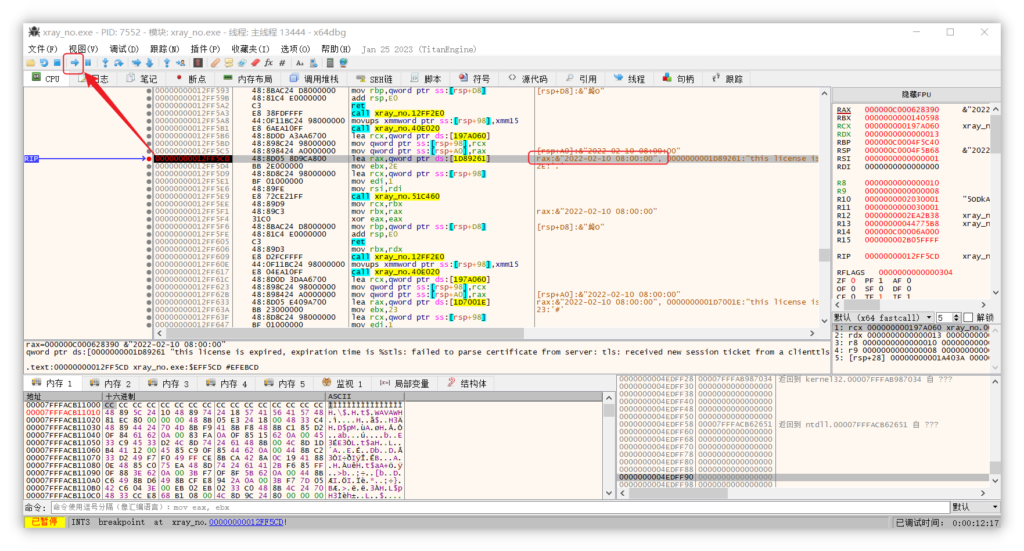Click the Run Till Return icon
Image resolution: width=1024 pixels, height=551 pixels.
[167, 63]
